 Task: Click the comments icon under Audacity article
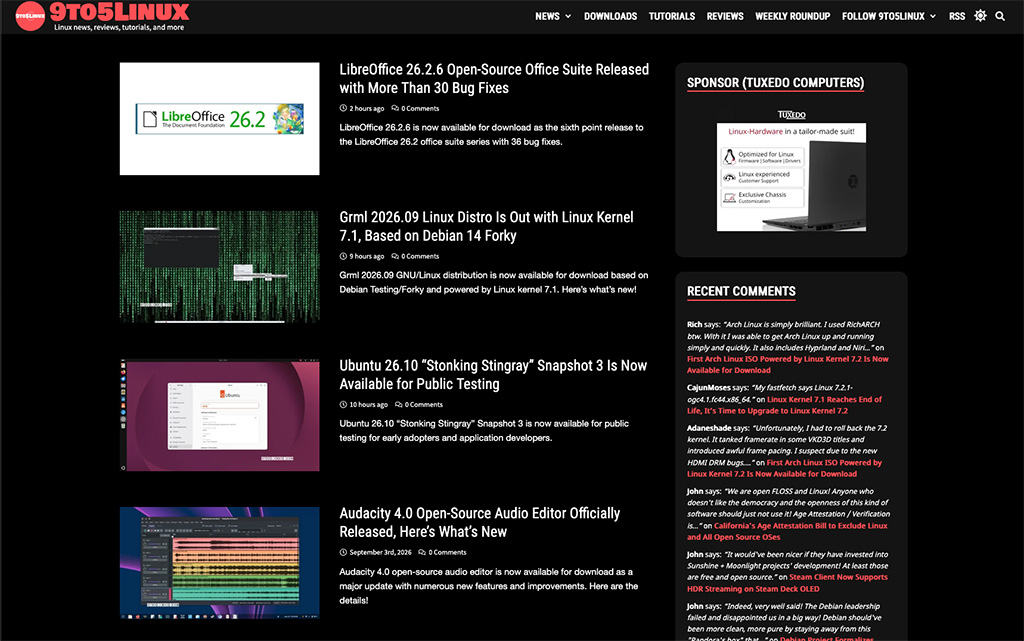[x=422, y=552]
